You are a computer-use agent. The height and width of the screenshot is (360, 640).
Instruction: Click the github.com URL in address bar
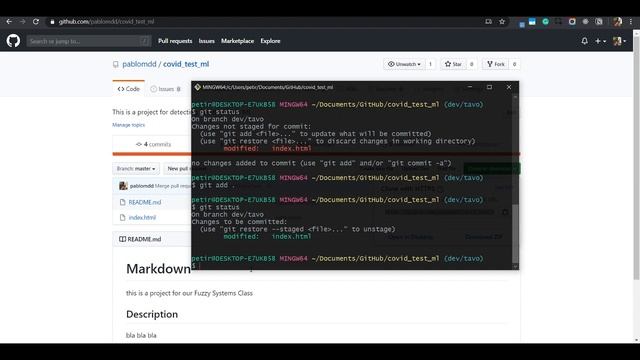[x=106, y=22]
